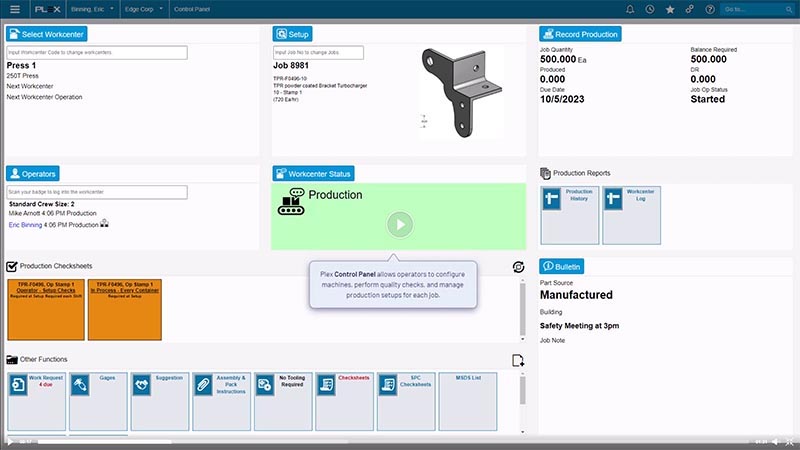Click the video progress bar at bottom
800x450 pixels.
click(400, 441)
